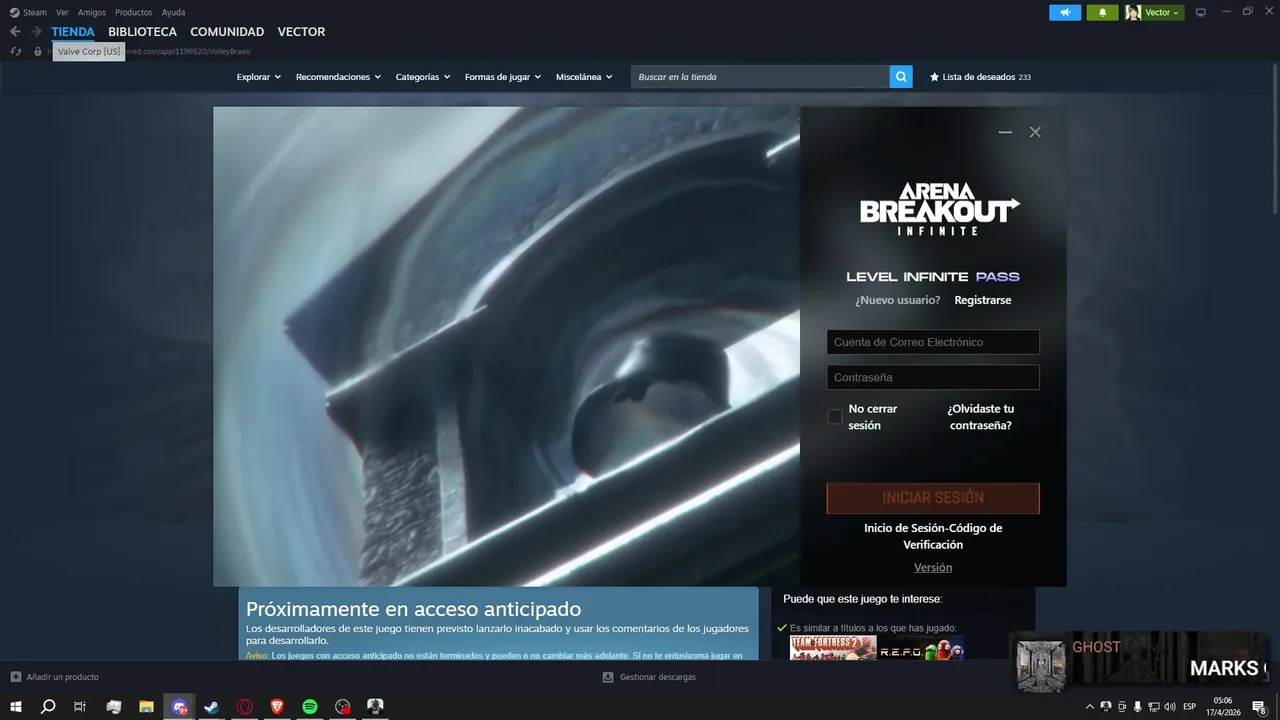Click Añadir un producto

click(x=55, y=677)
